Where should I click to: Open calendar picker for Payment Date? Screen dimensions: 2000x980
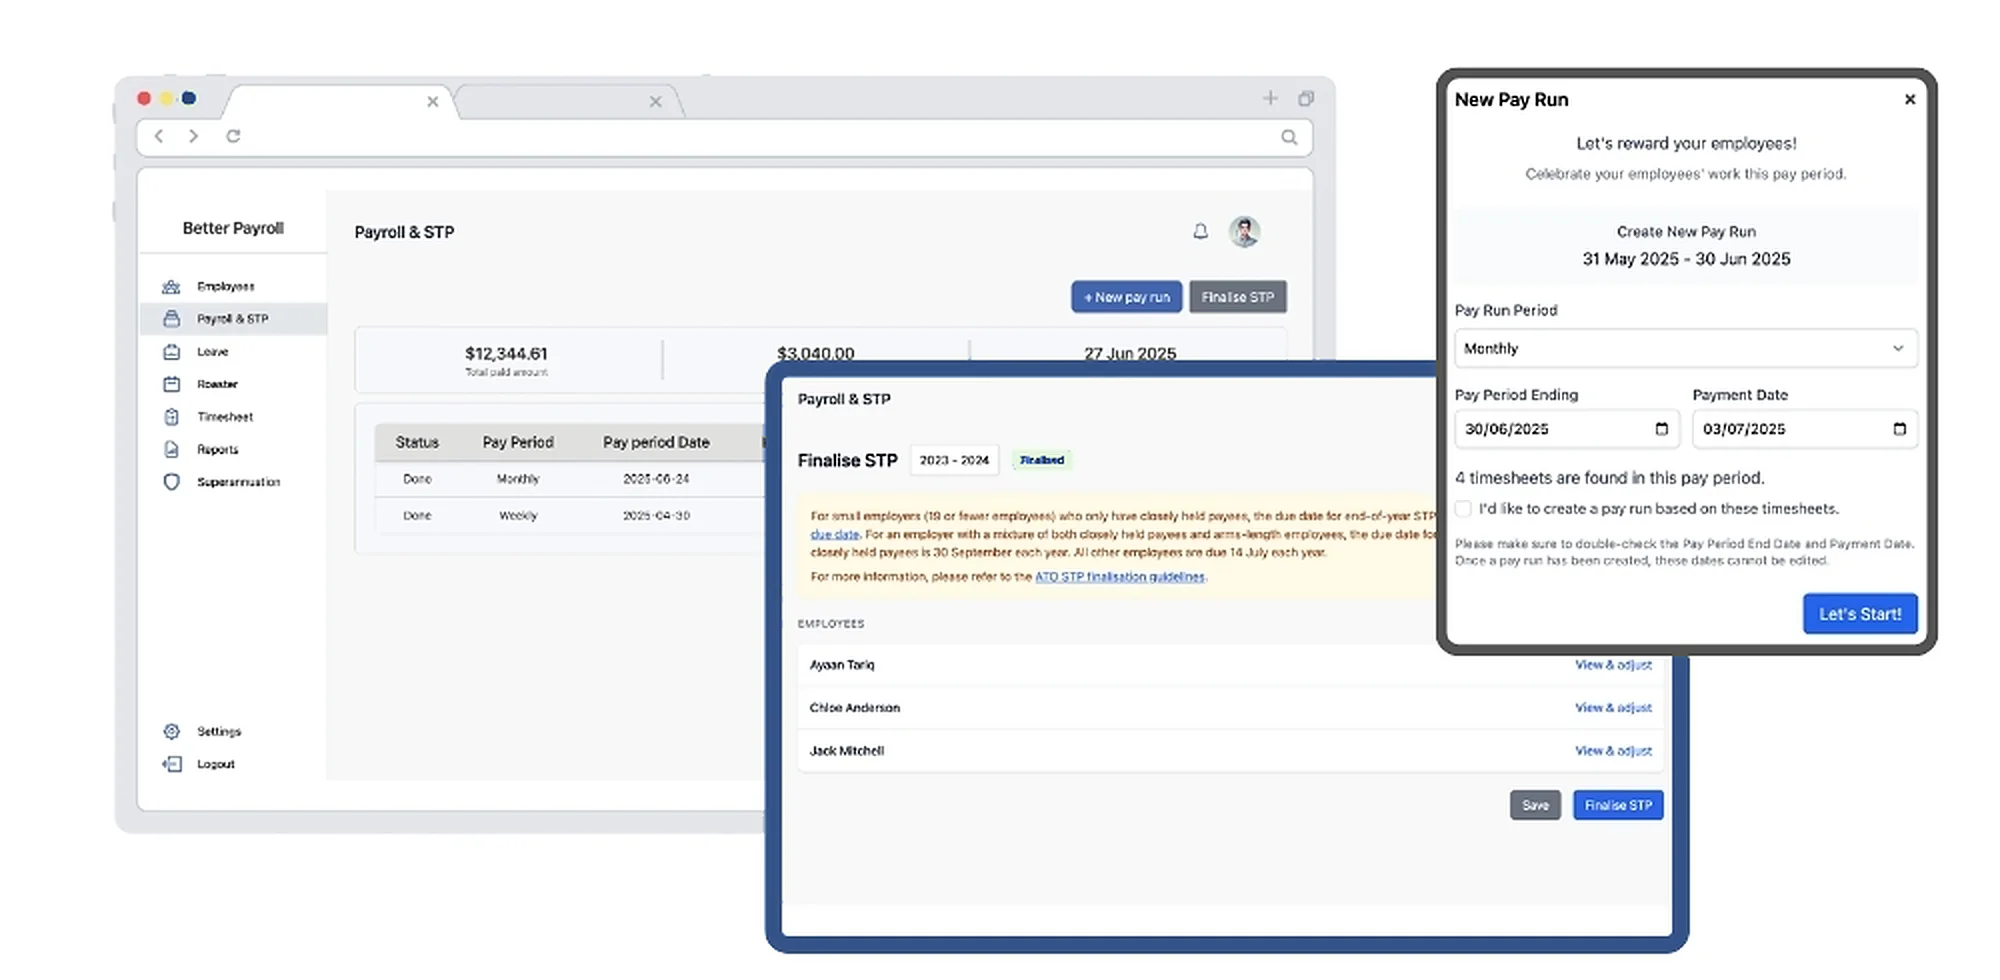pyautogui.click(x=1899, y=429)
